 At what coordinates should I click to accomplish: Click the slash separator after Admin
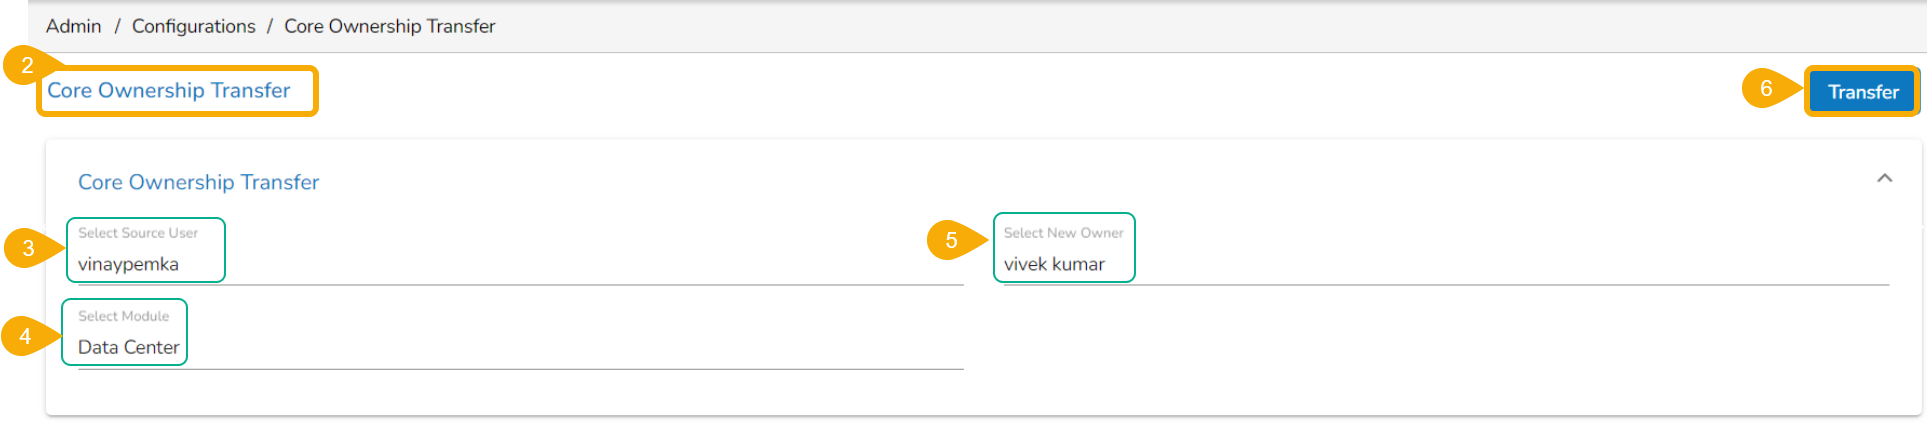tap(117, 26)
